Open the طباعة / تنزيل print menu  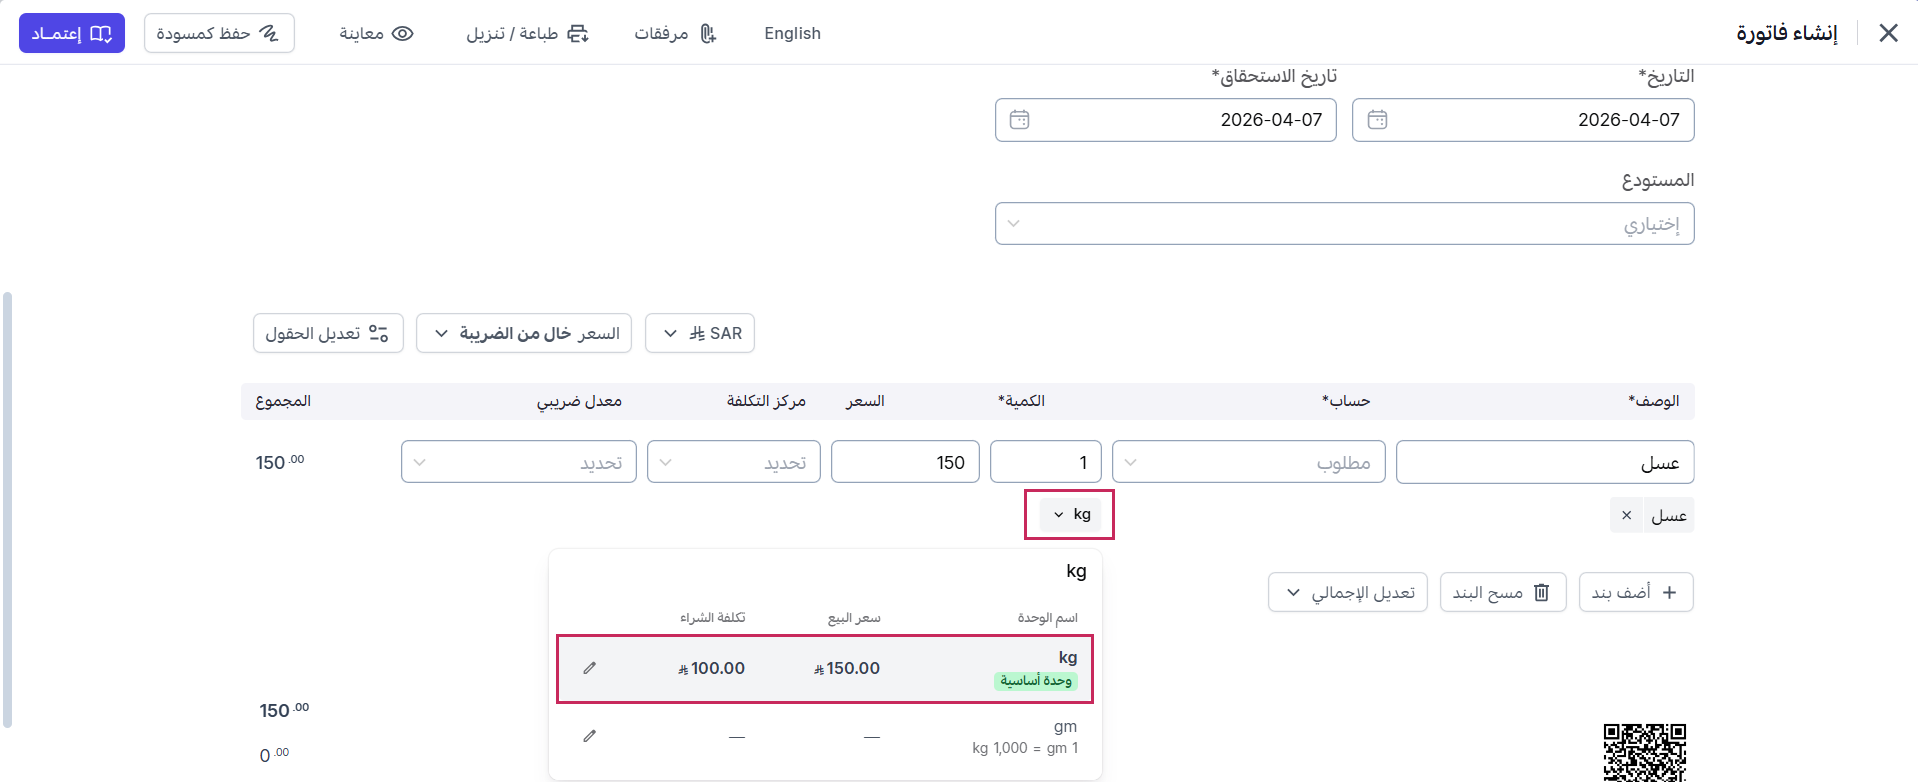527,33
